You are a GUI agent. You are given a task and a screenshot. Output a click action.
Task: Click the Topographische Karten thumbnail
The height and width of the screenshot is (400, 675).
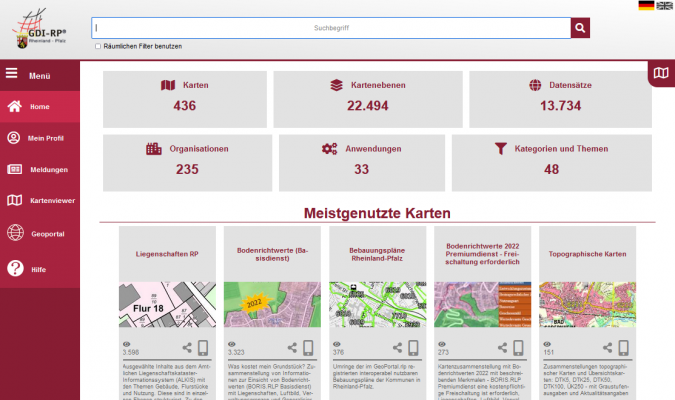tap(587, 304)
